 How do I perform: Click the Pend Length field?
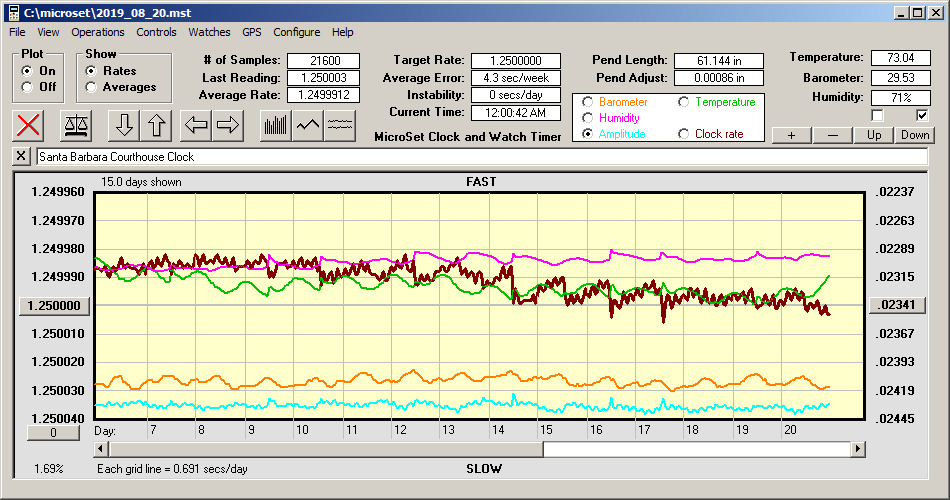click(x=719, y=61)
